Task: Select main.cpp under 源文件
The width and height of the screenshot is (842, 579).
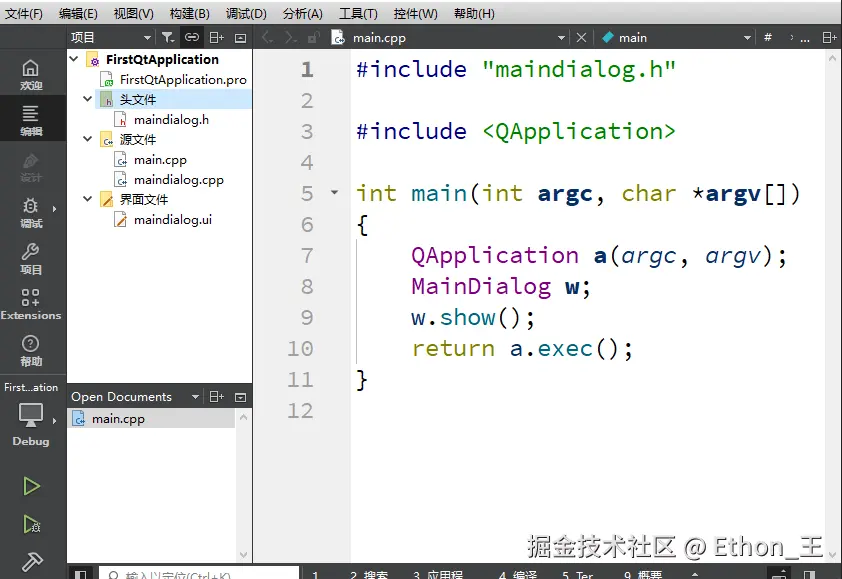Action: 160,160
